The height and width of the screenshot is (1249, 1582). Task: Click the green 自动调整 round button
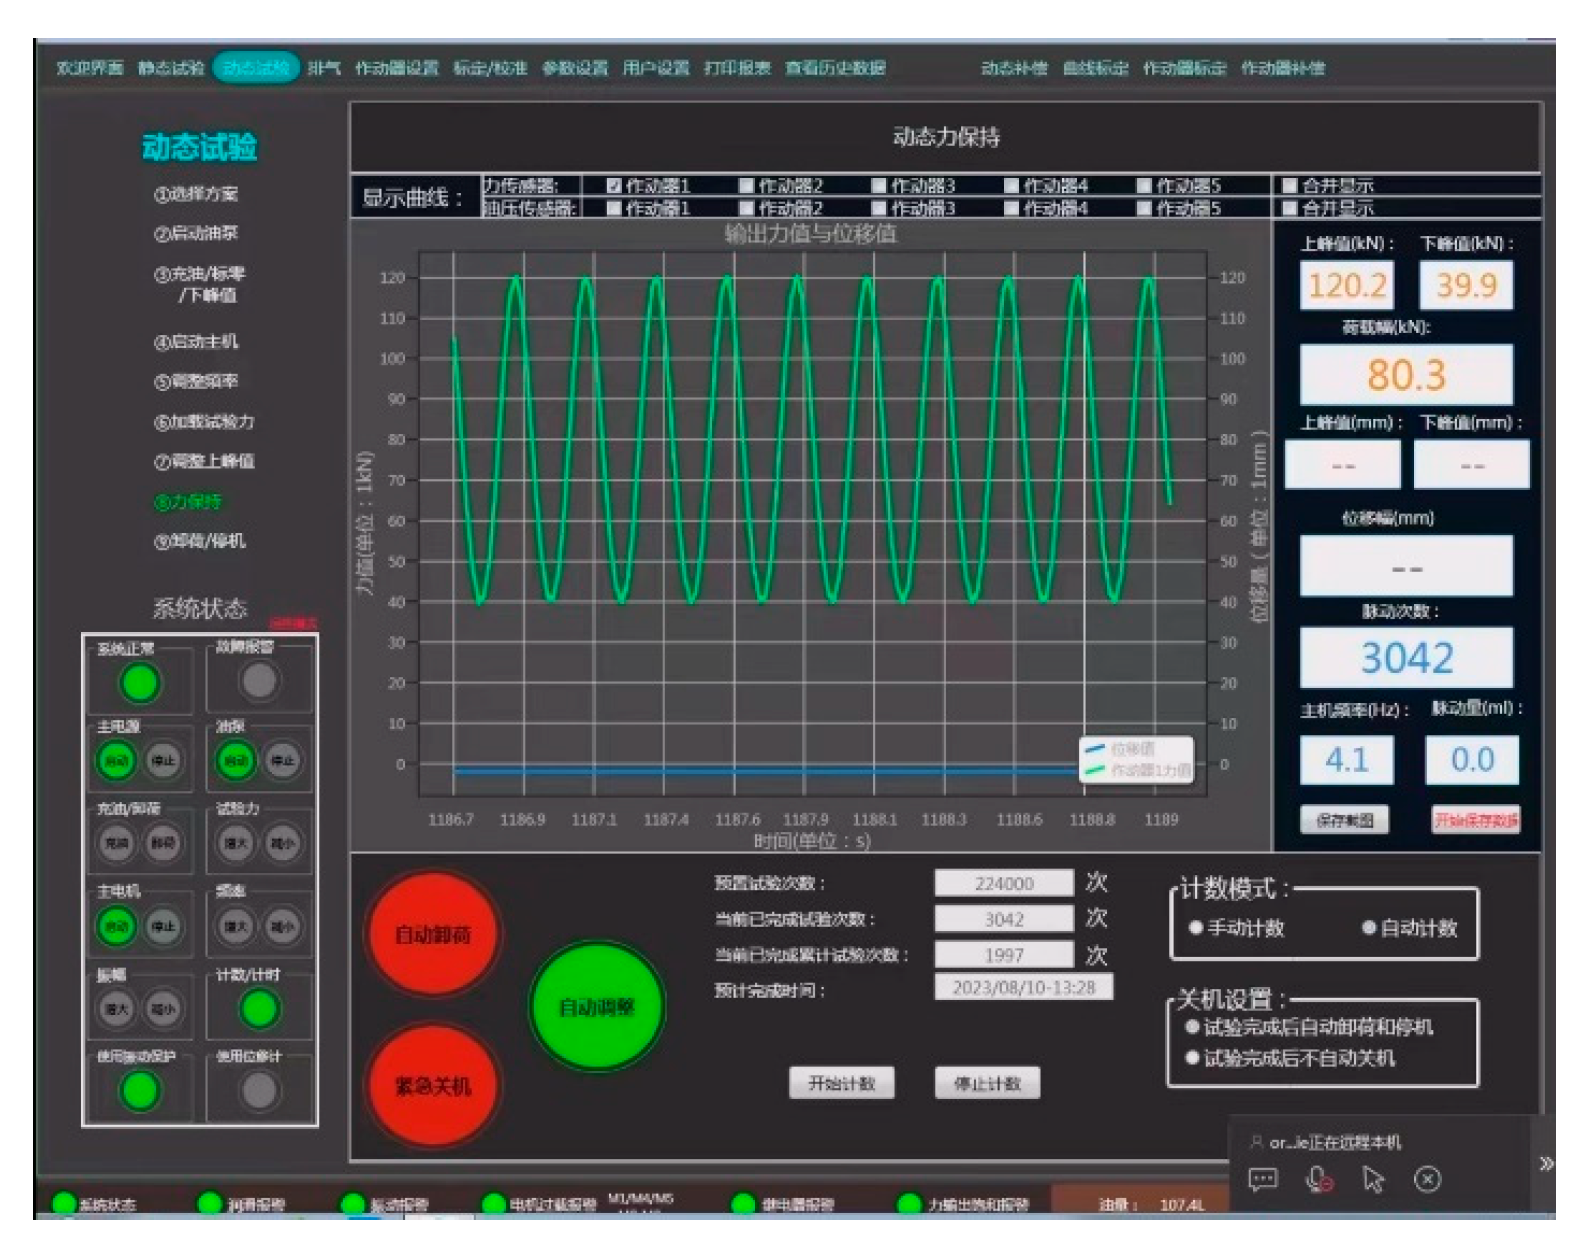tap(596, 1006)
